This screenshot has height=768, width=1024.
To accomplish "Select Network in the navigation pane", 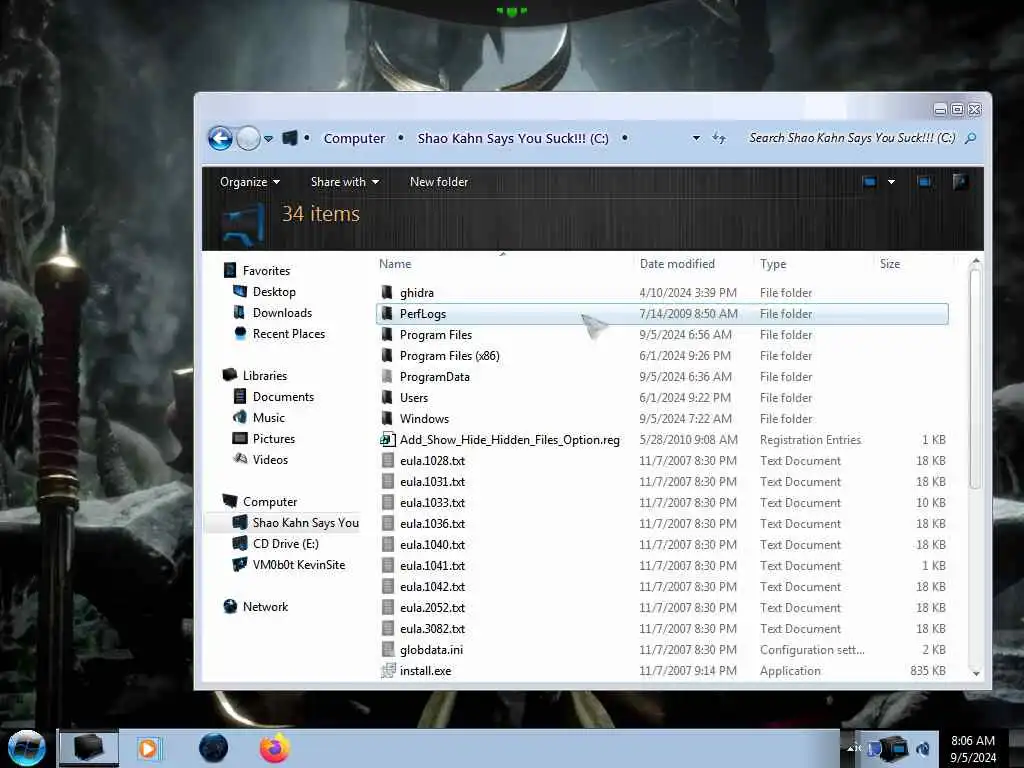I will (x=265, y=607).
